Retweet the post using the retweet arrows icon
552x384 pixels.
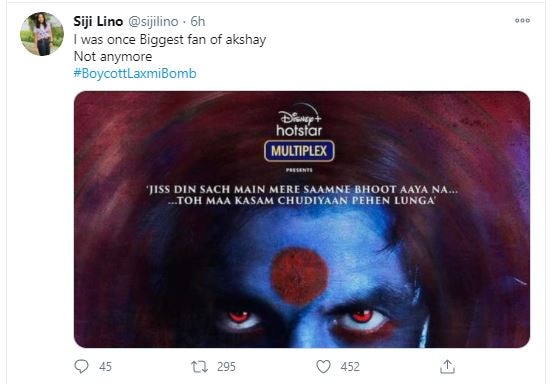coord(200,367)
